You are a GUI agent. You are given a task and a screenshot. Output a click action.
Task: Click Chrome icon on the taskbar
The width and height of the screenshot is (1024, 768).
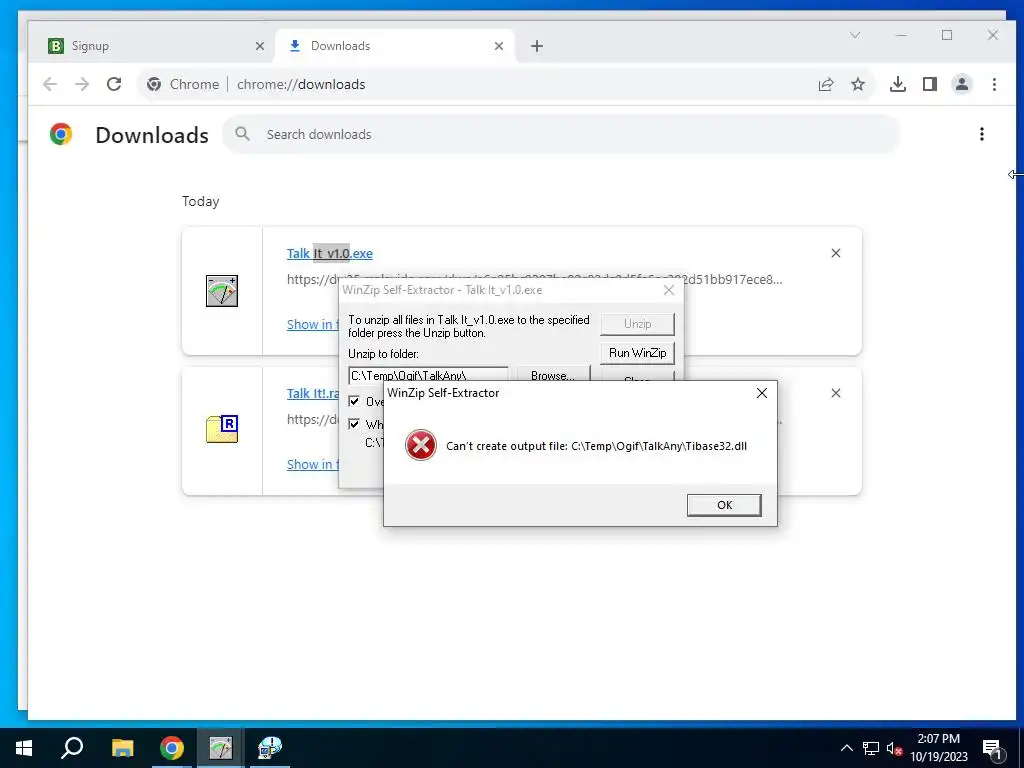point(172,748)
